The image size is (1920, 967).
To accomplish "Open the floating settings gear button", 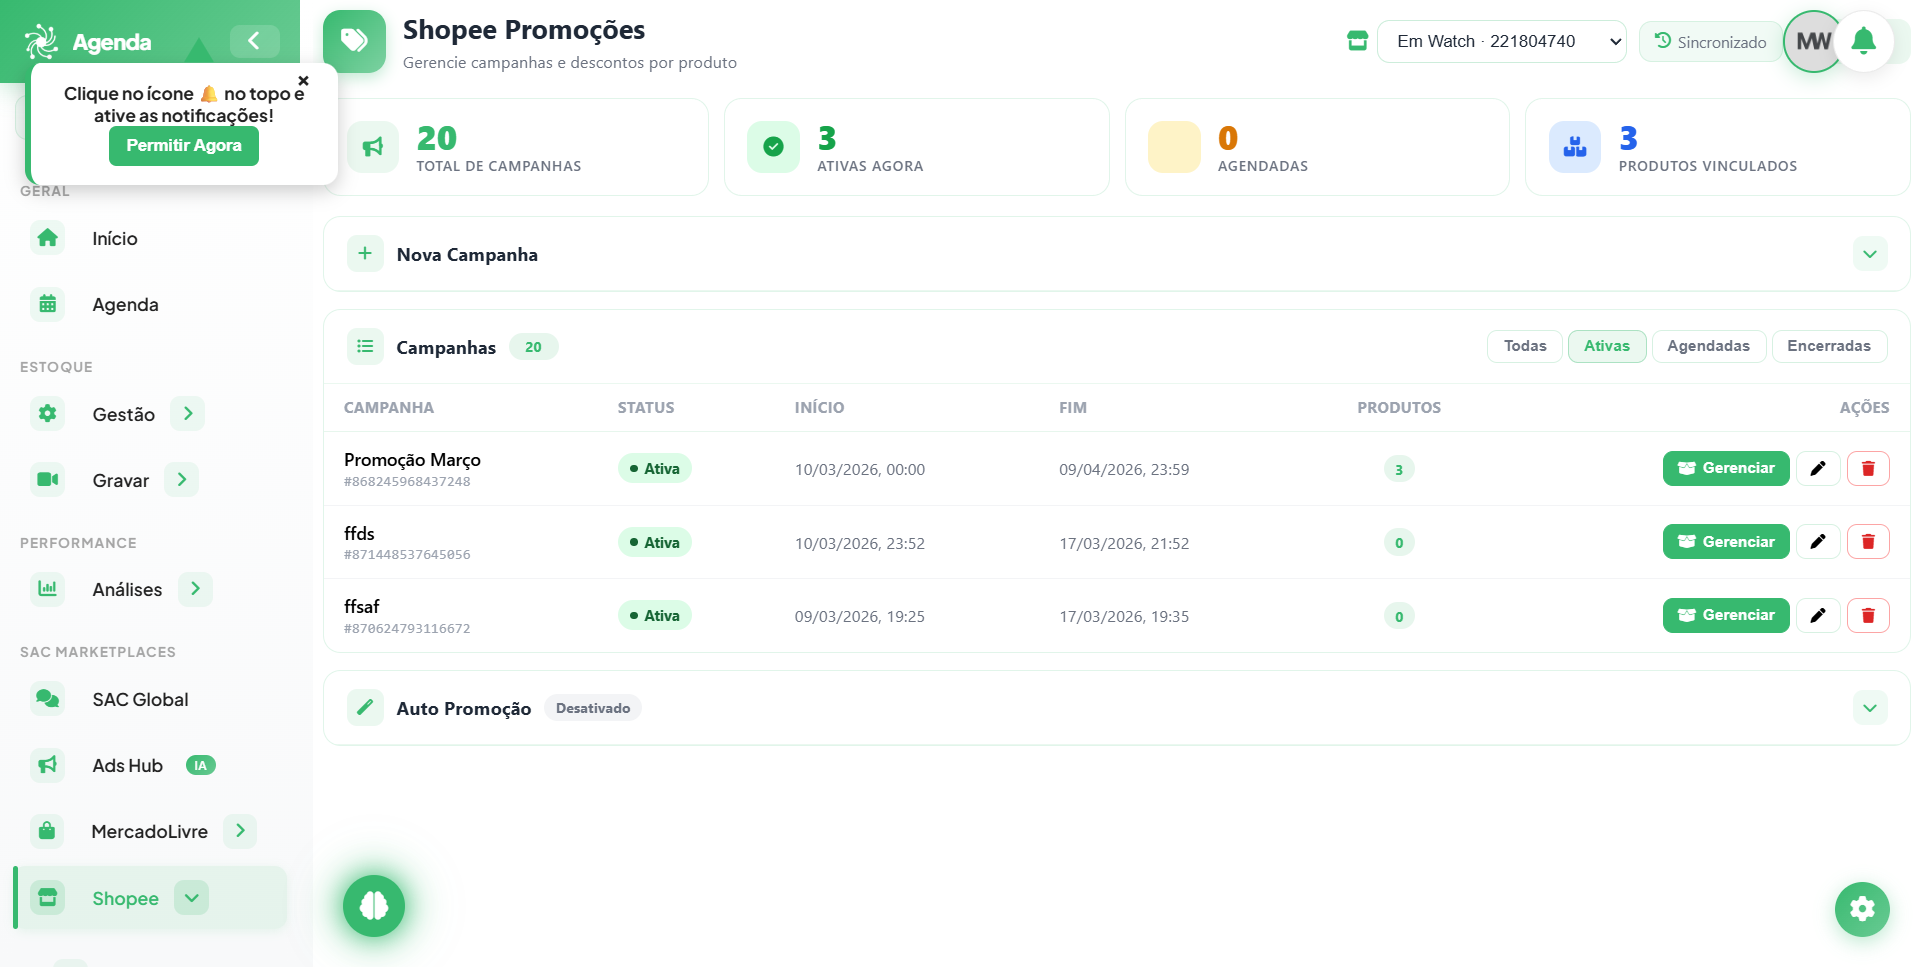I will coord(1862,909).
